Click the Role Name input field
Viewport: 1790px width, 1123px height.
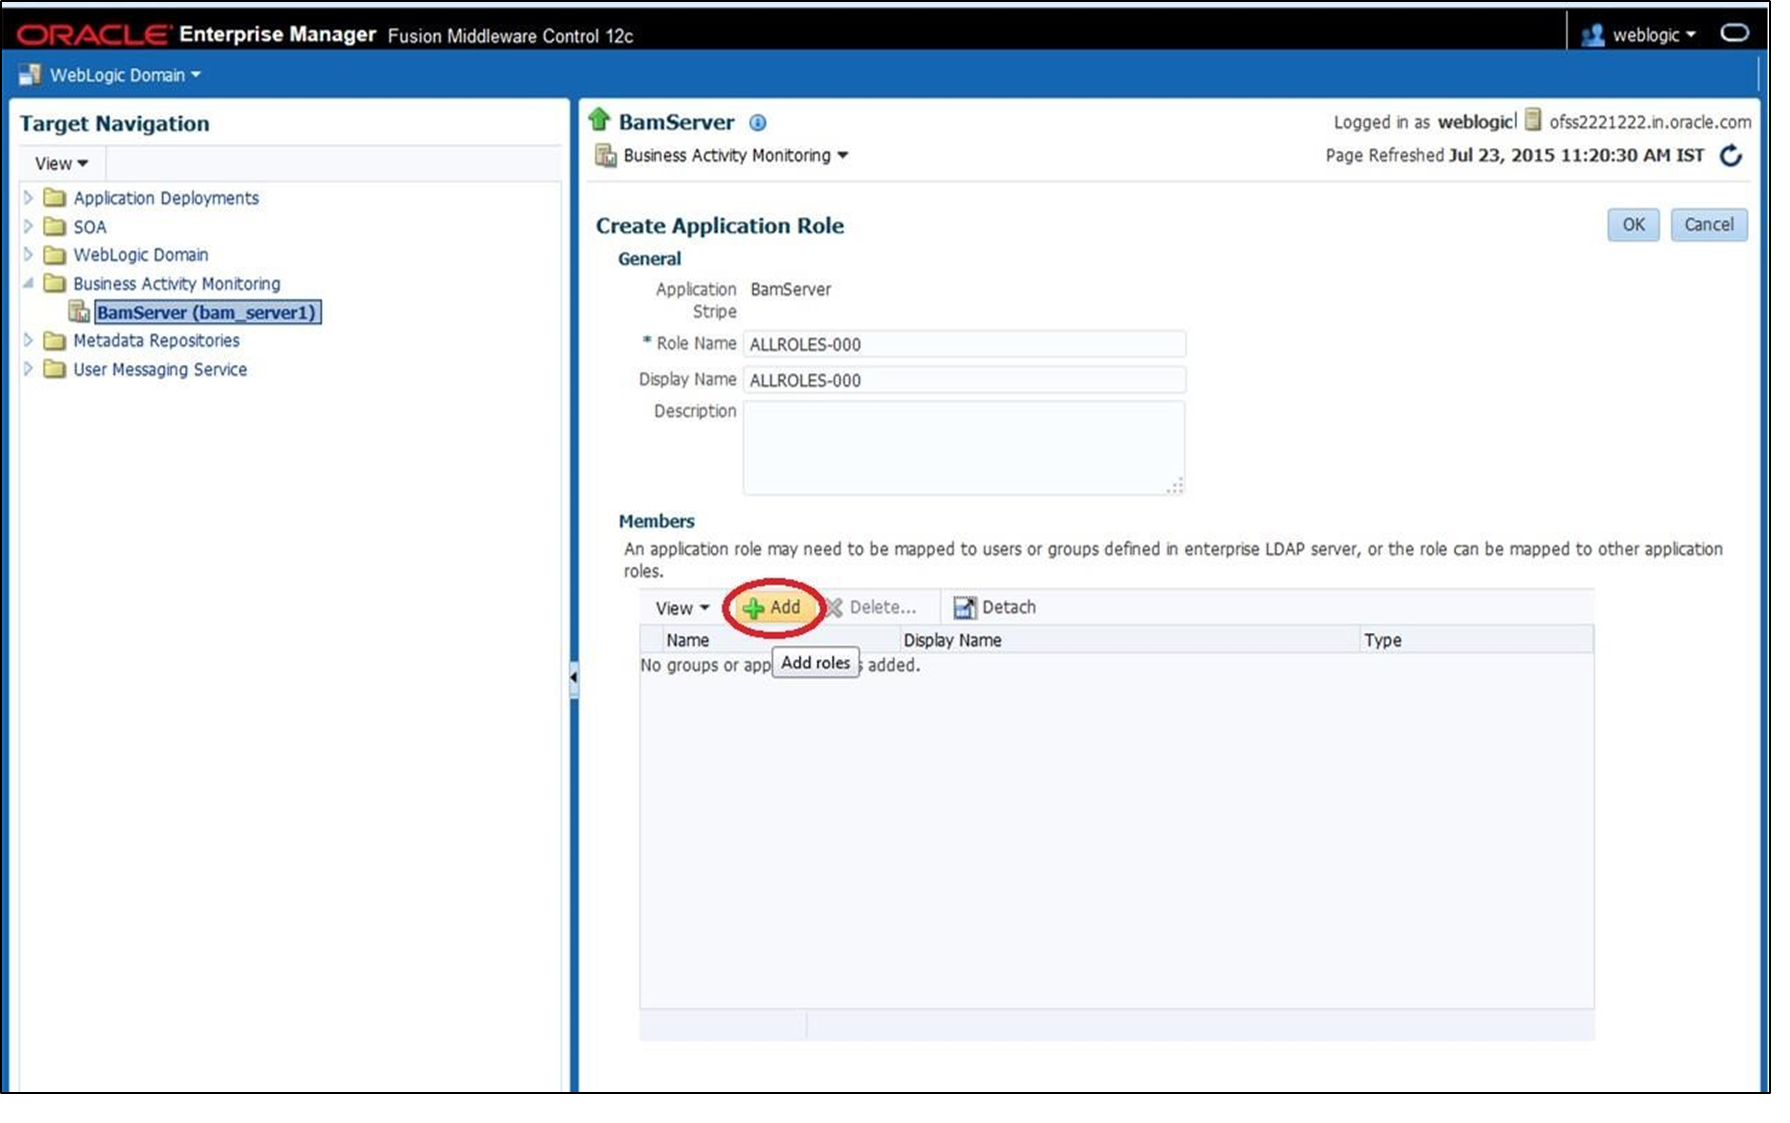point(964,344)
